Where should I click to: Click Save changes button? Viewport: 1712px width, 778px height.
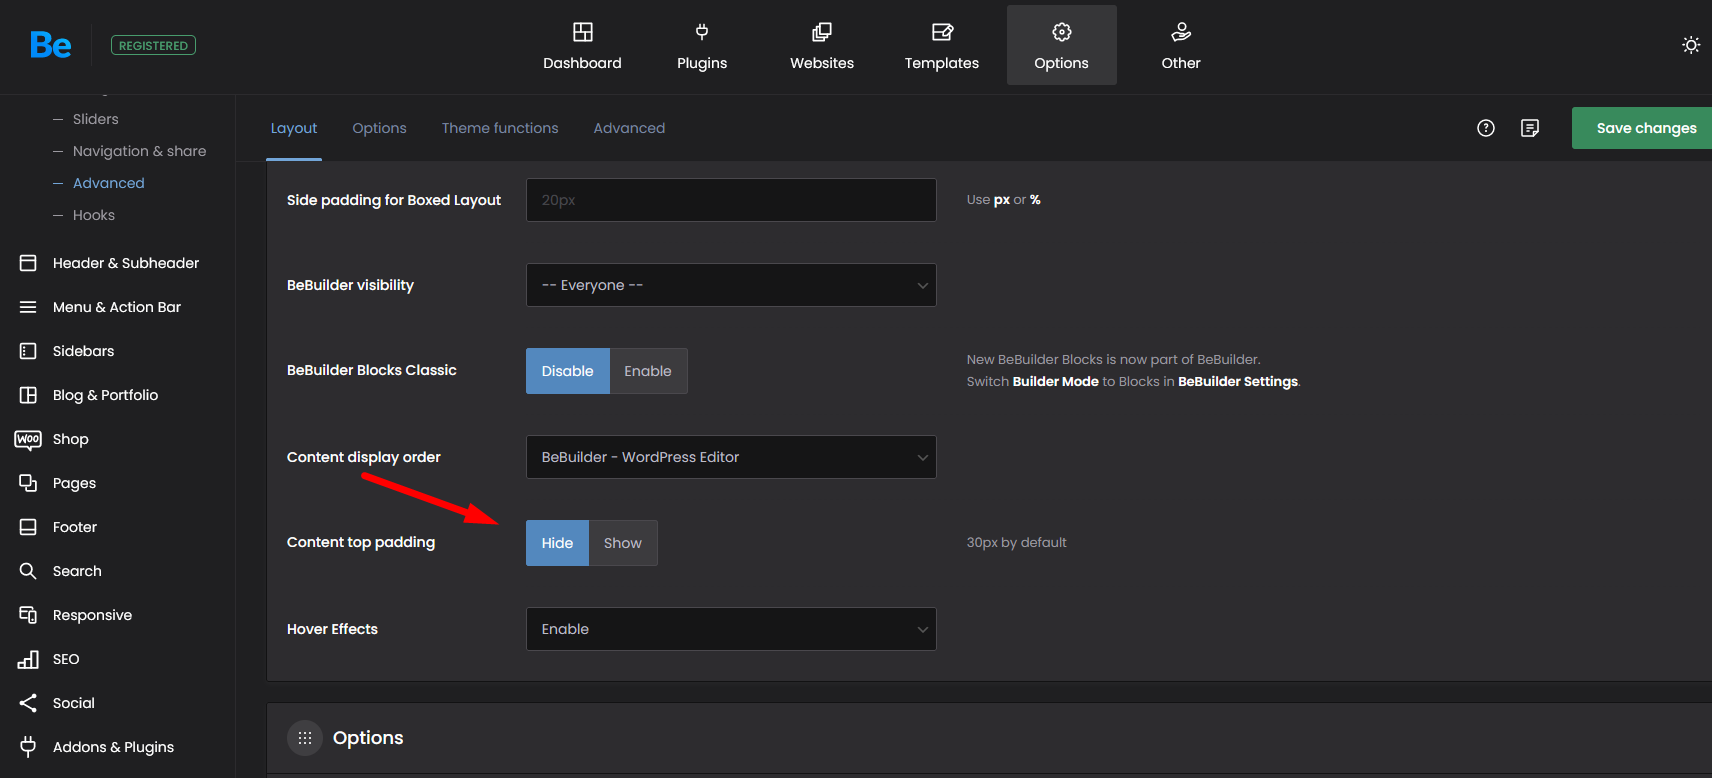point(1642,128)
